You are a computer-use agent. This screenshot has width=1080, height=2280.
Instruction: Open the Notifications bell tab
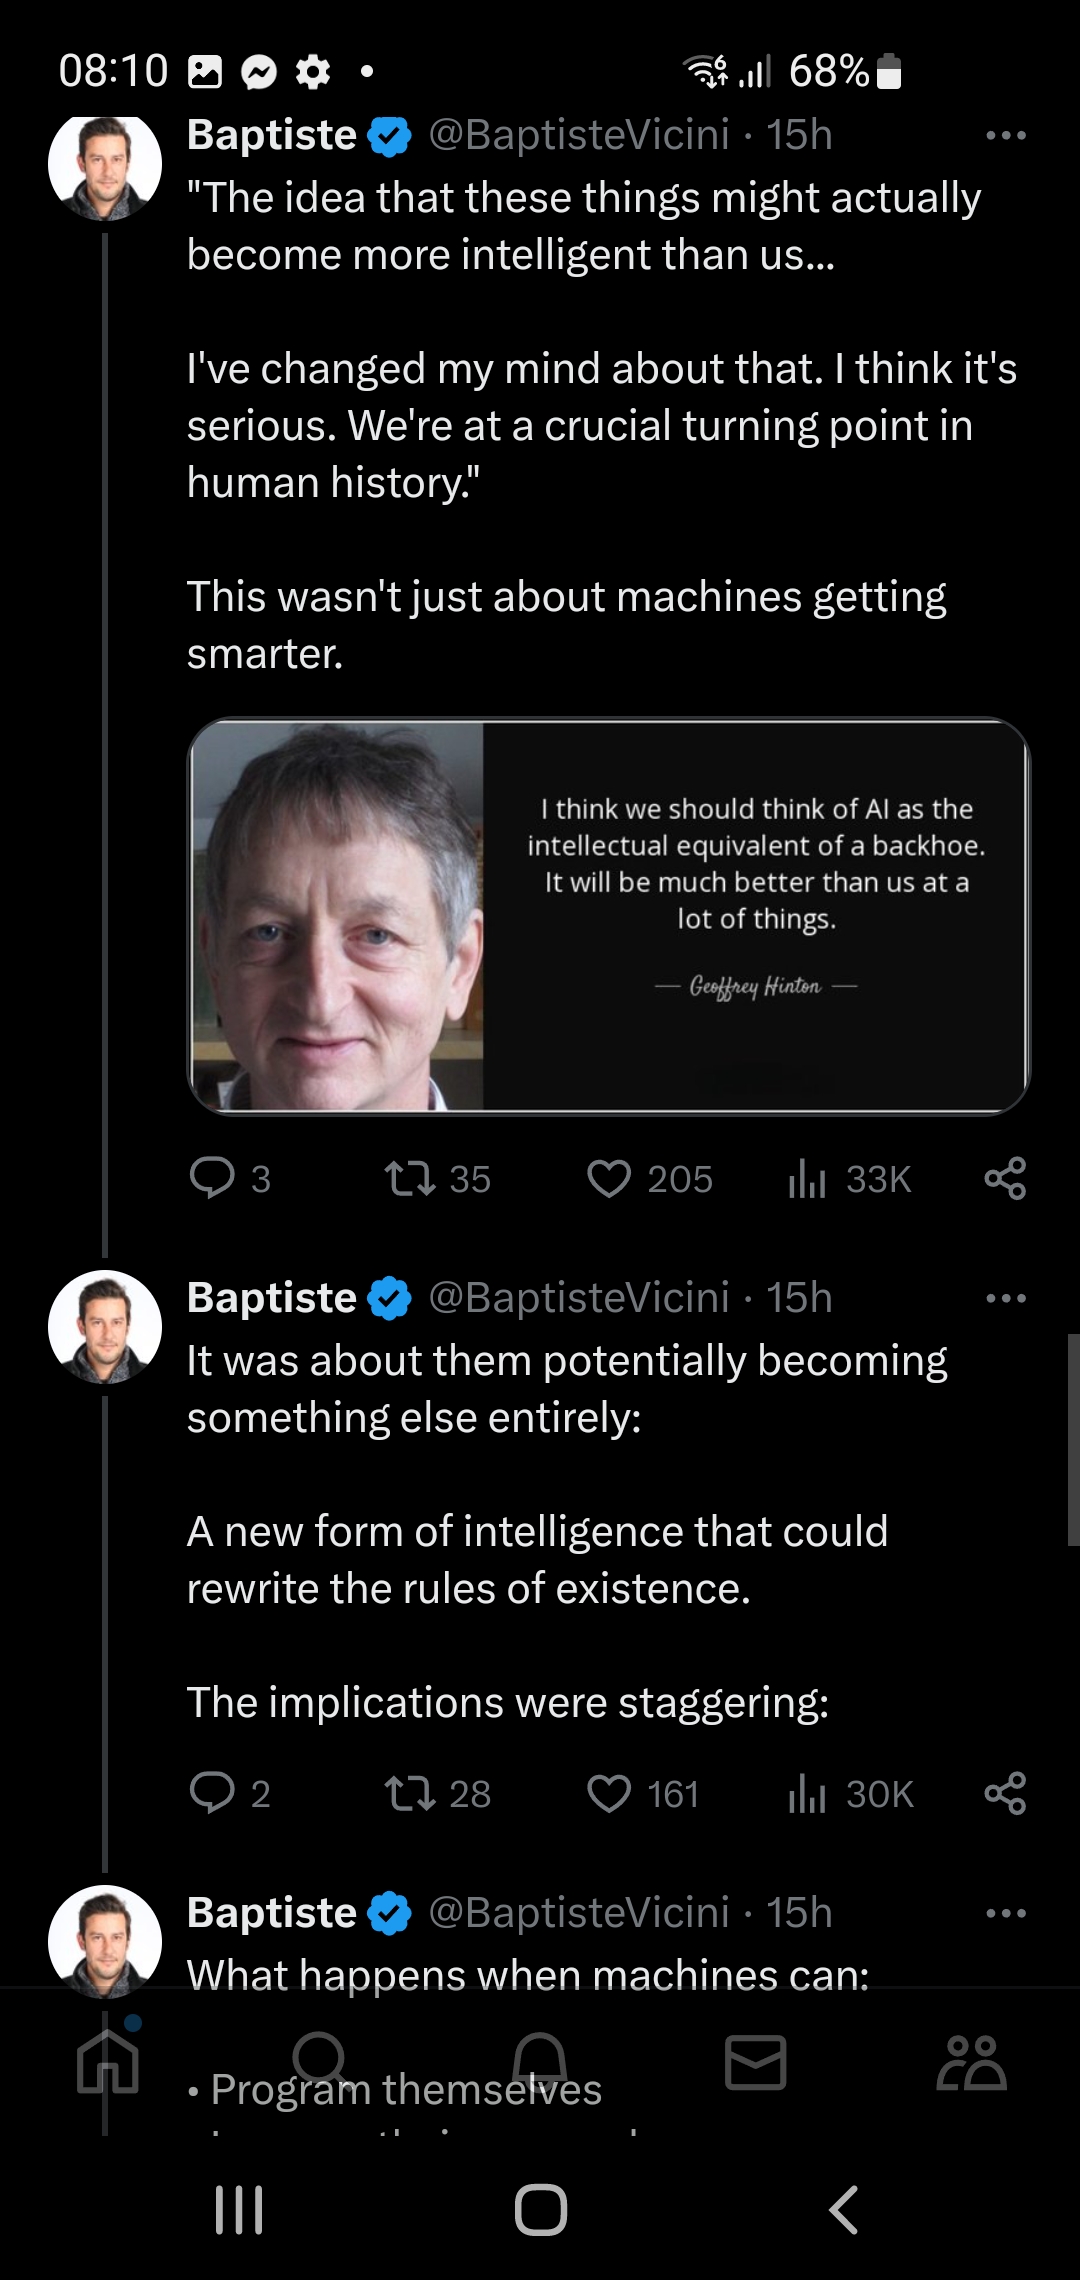point(540,2062)
